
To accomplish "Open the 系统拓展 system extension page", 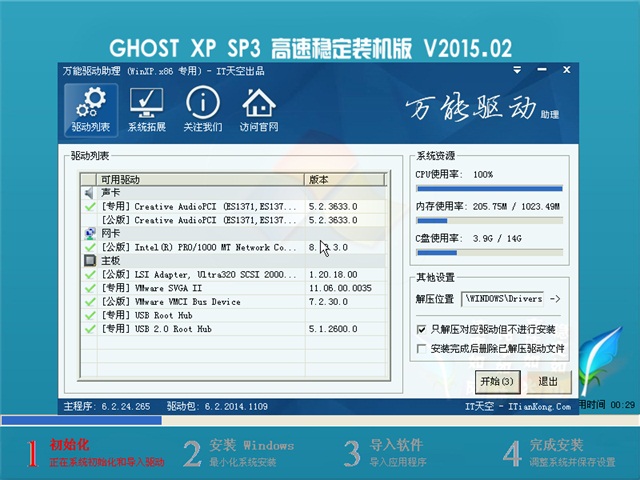I will 147,110.
